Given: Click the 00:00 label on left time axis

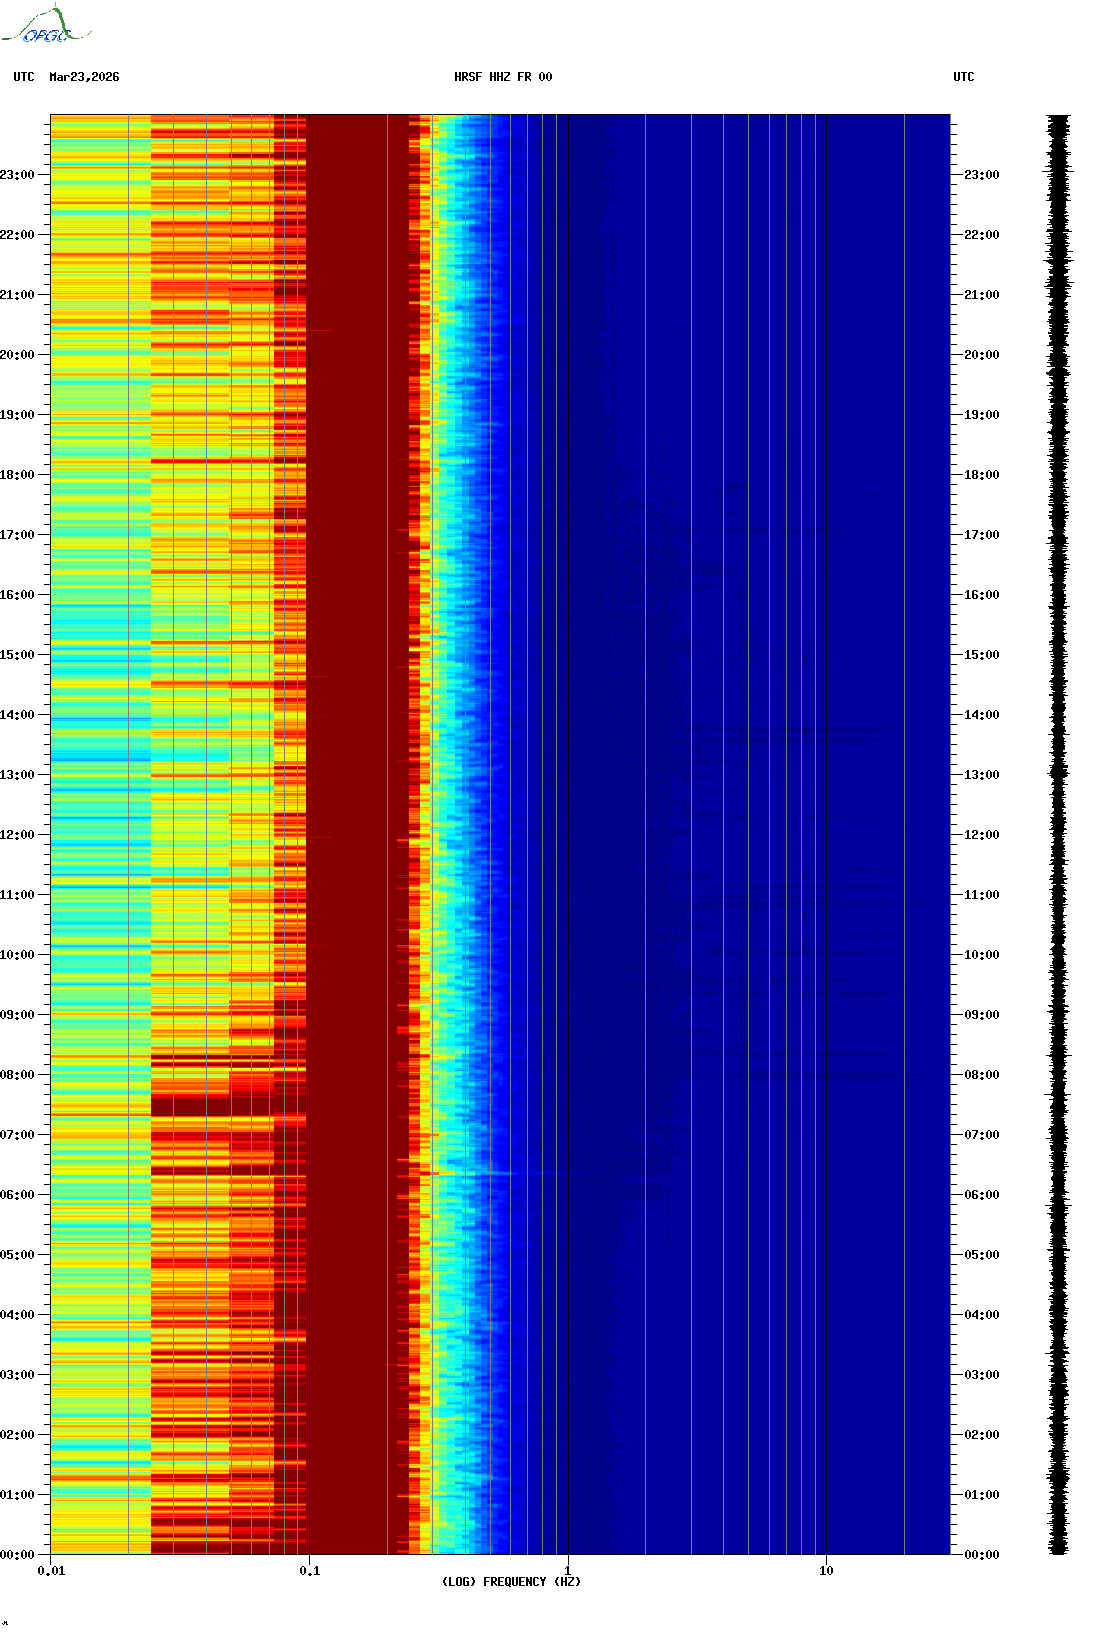Looking at the screenshot, I should [17, 1555].
